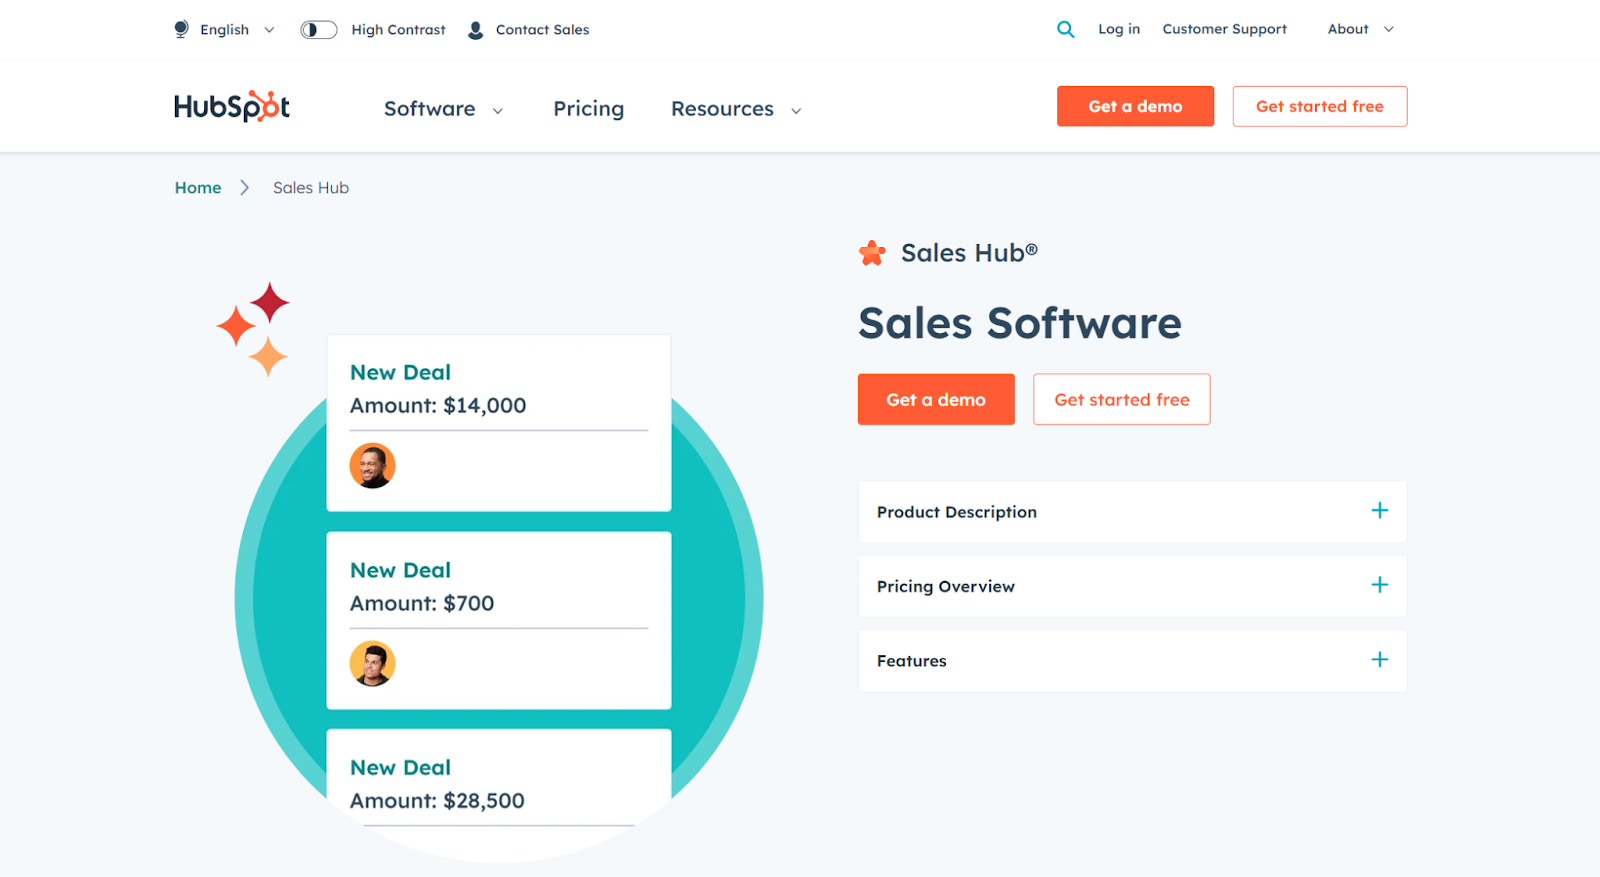Click the Contact Sales link
Viewport: 1600px width, 877px height.
coord(542,30)
